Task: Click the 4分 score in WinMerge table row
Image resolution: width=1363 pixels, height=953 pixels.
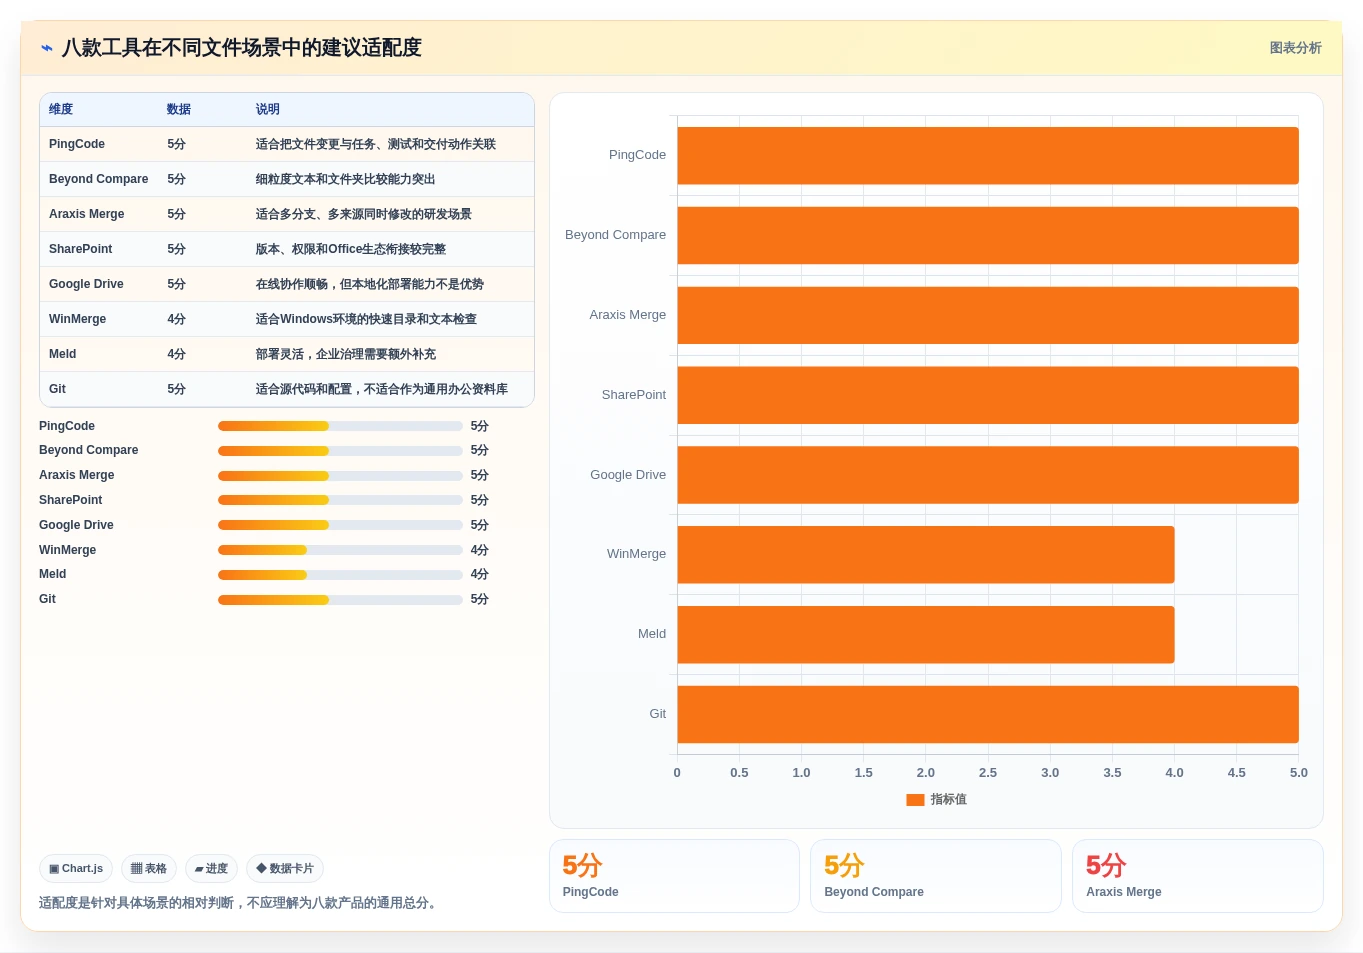Action: [176, 319]
